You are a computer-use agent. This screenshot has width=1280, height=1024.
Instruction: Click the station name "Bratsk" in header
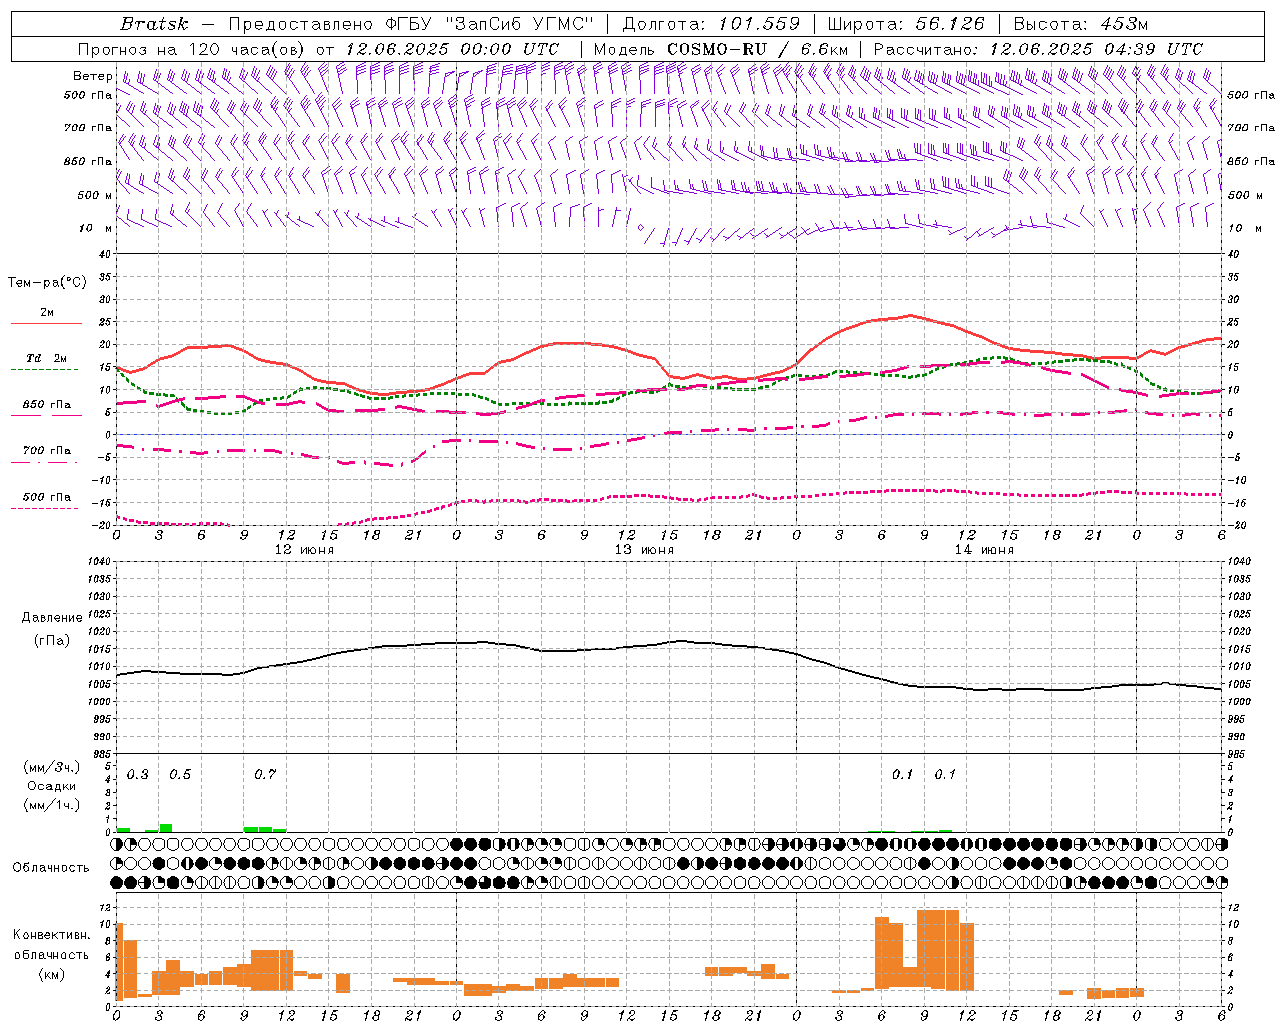tap(154, 24)
